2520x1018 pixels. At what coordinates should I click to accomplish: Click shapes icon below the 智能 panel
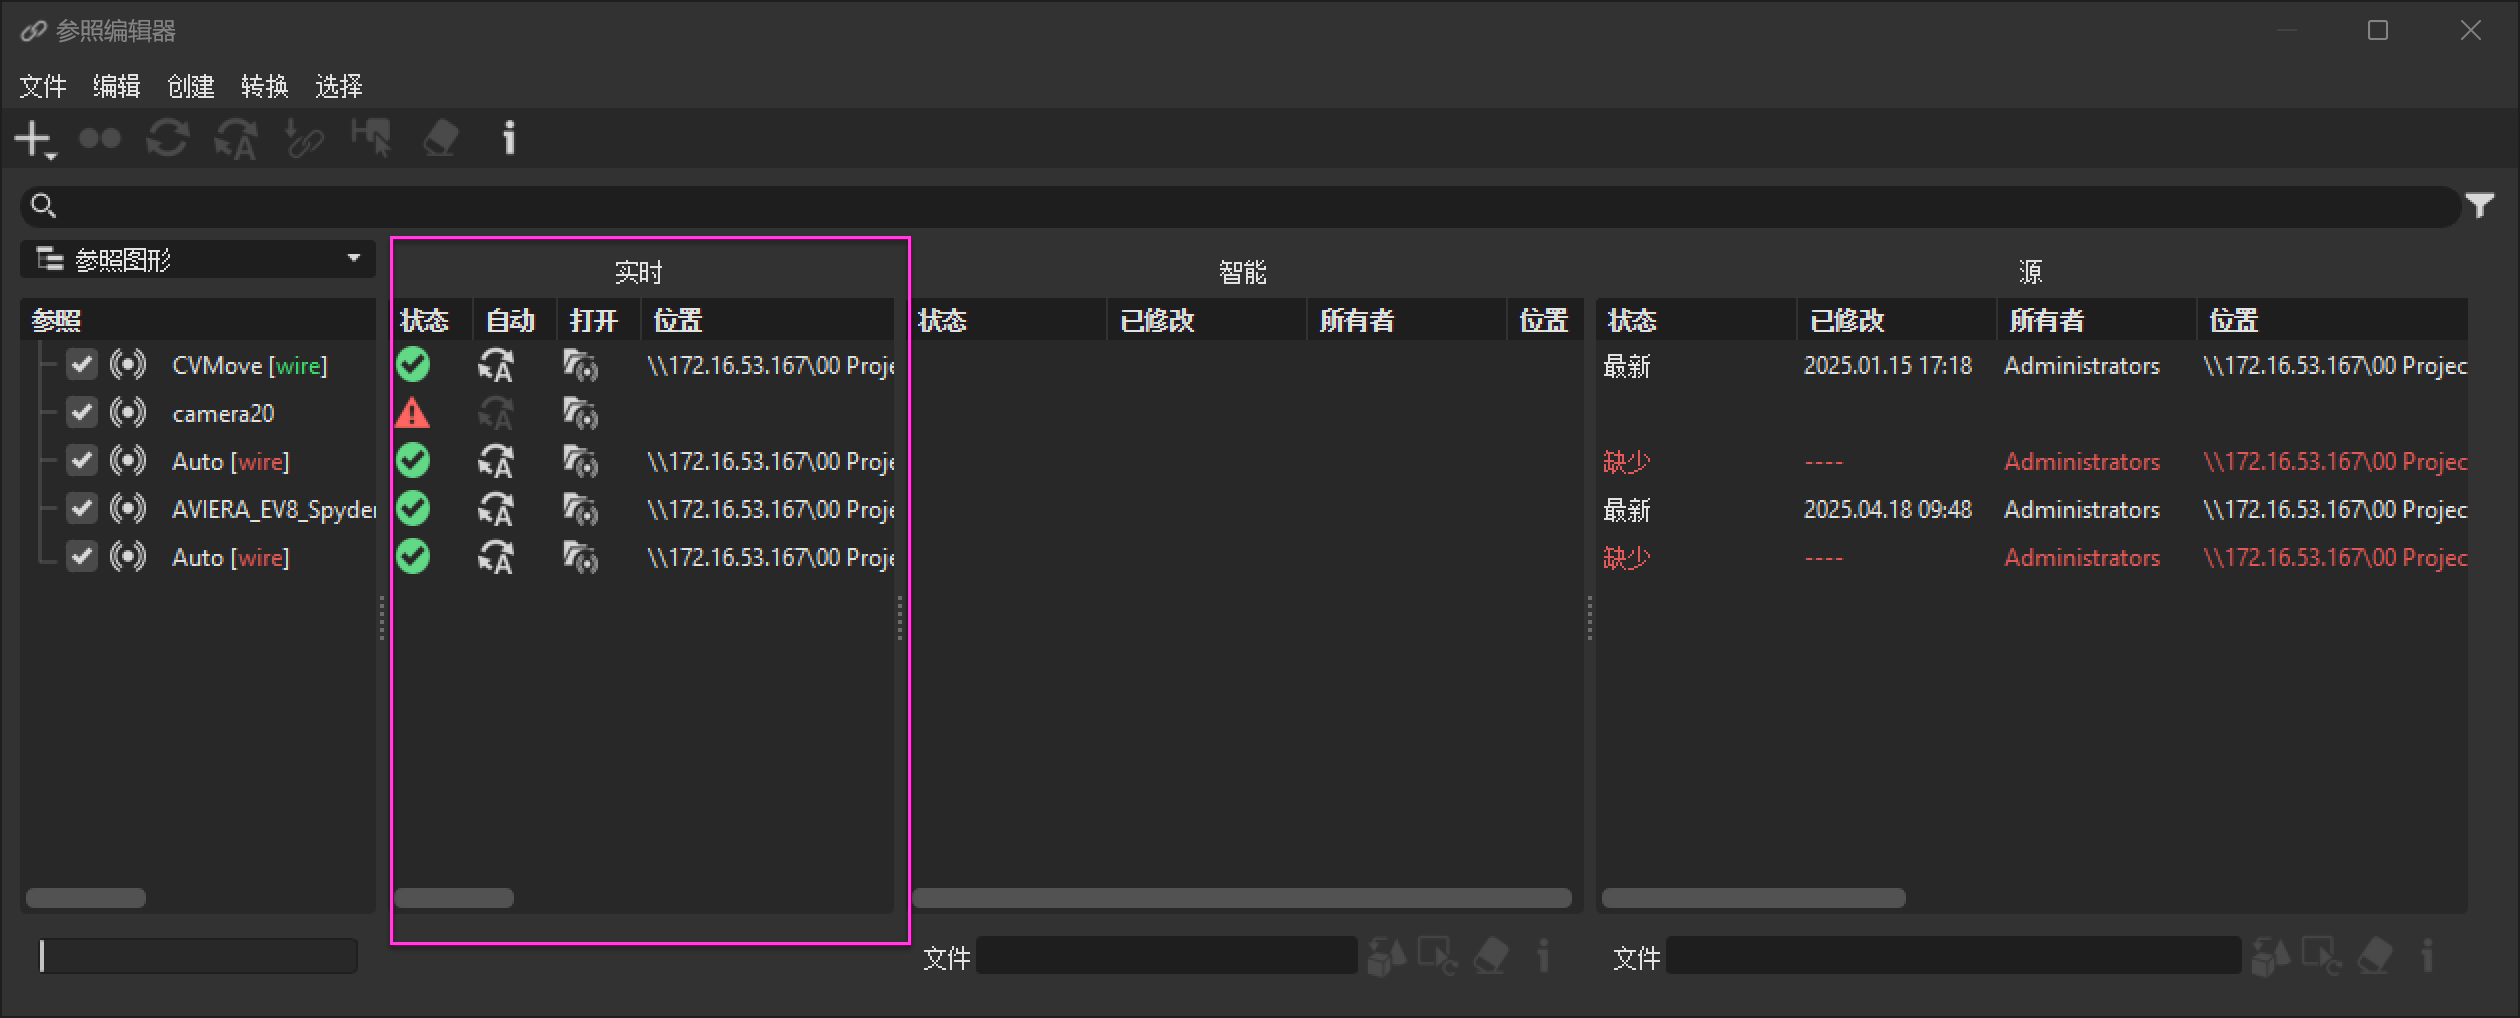1386,956
